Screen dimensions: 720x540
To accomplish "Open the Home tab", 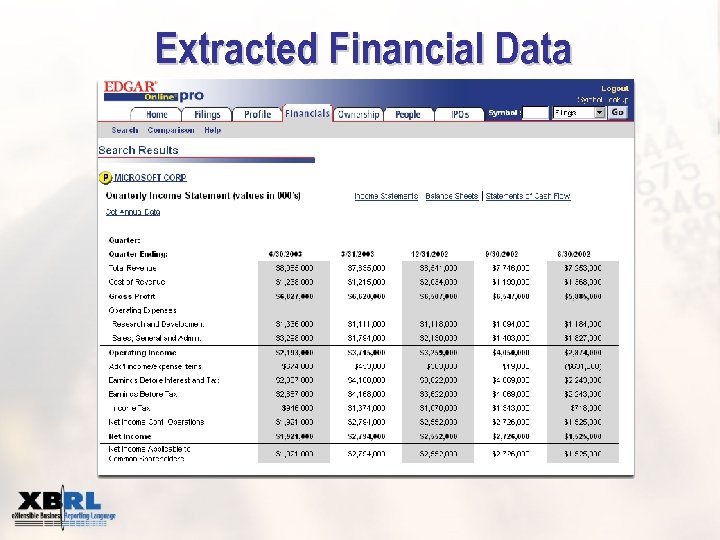I will tap(157, 114).
